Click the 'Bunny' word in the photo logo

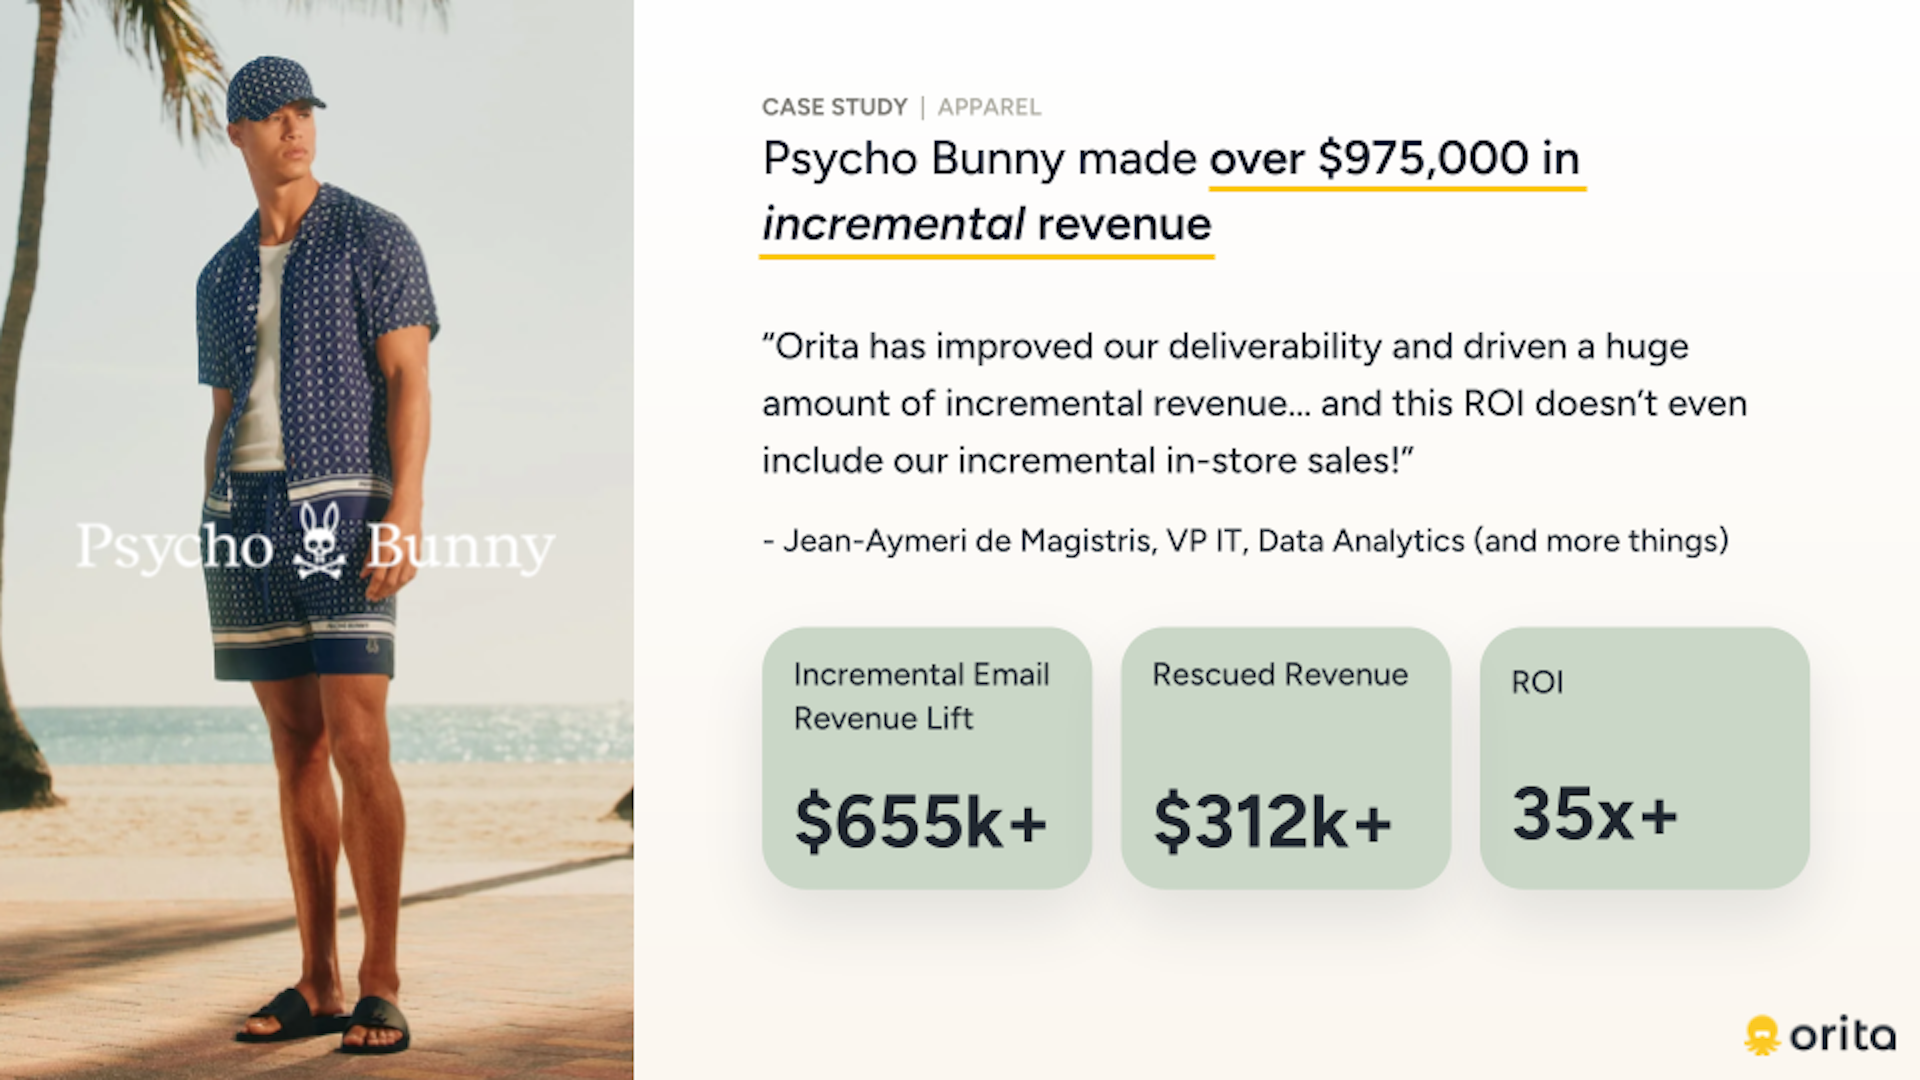pos(461,548)
